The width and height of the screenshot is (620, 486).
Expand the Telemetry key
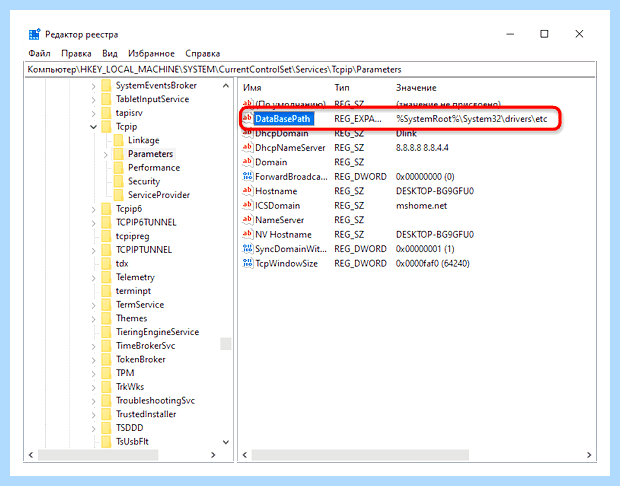pos(93,278)
